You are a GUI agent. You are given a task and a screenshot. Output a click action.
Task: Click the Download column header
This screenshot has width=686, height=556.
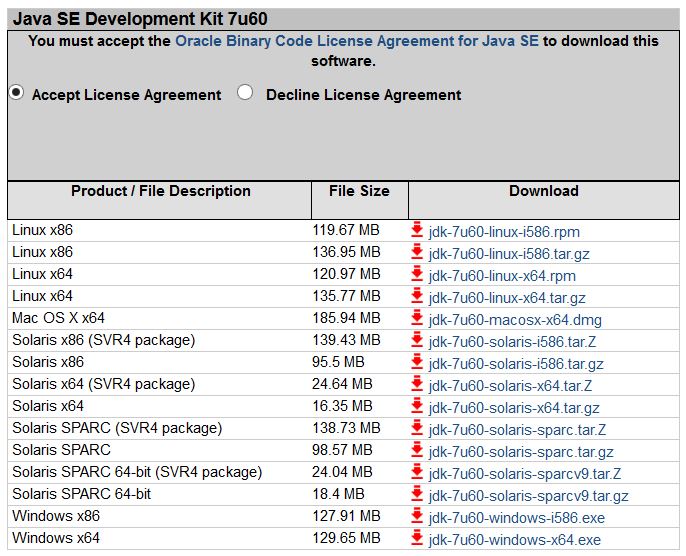(x=544, y=191)
